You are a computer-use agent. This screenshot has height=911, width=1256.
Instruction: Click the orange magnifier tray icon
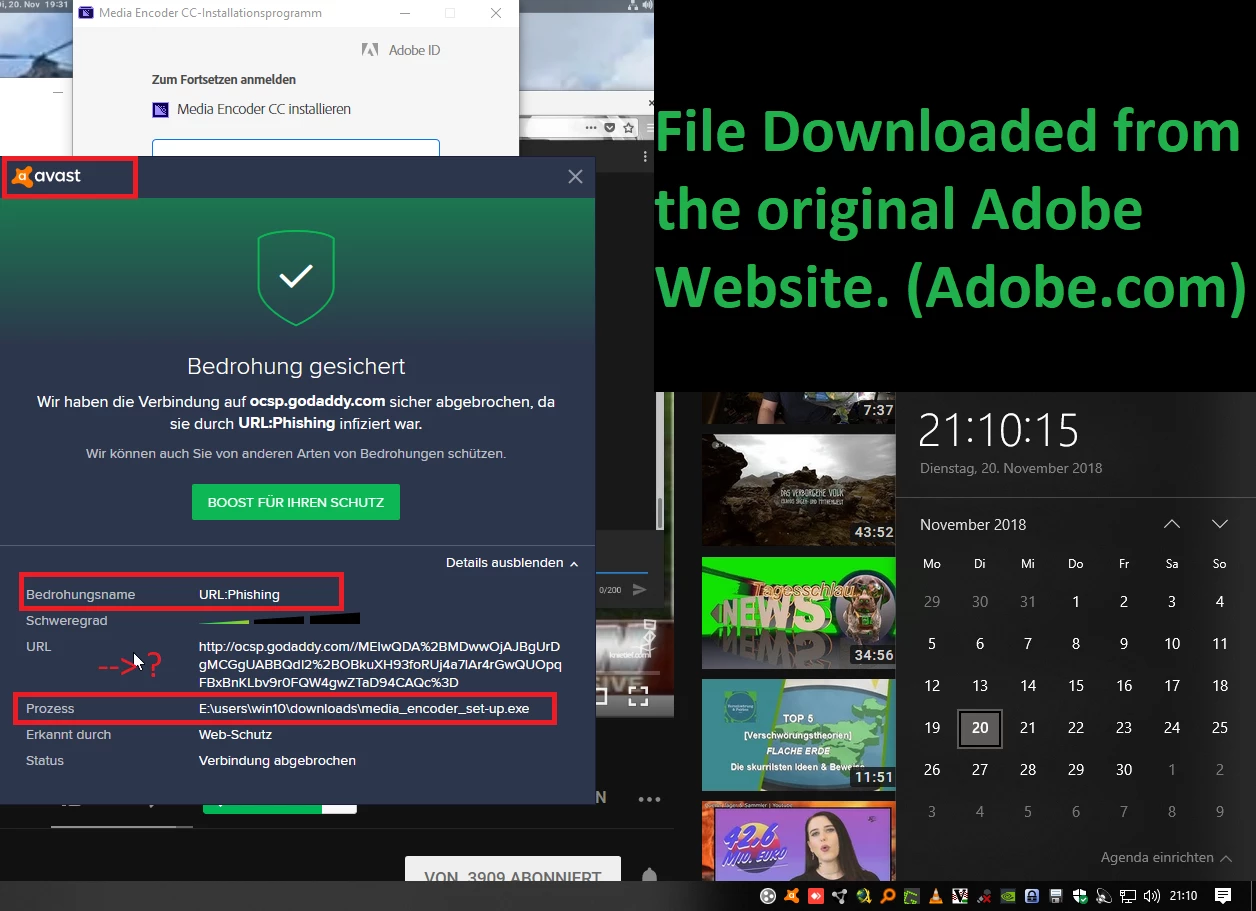[888, 896]
